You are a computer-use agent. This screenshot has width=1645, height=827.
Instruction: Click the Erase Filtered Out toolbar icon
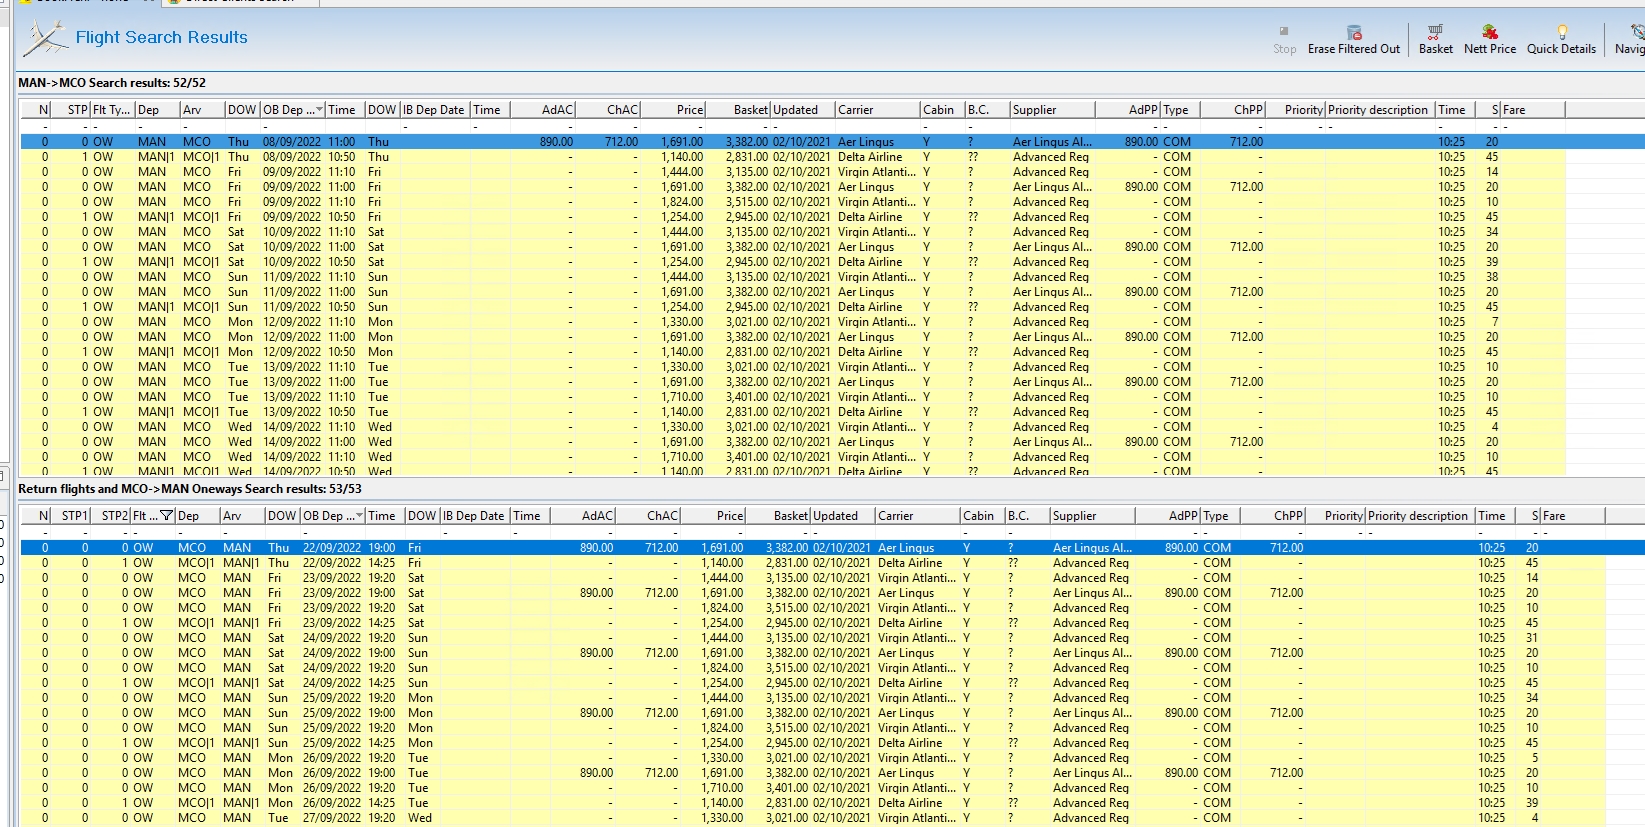click(x=1354, y=33)
